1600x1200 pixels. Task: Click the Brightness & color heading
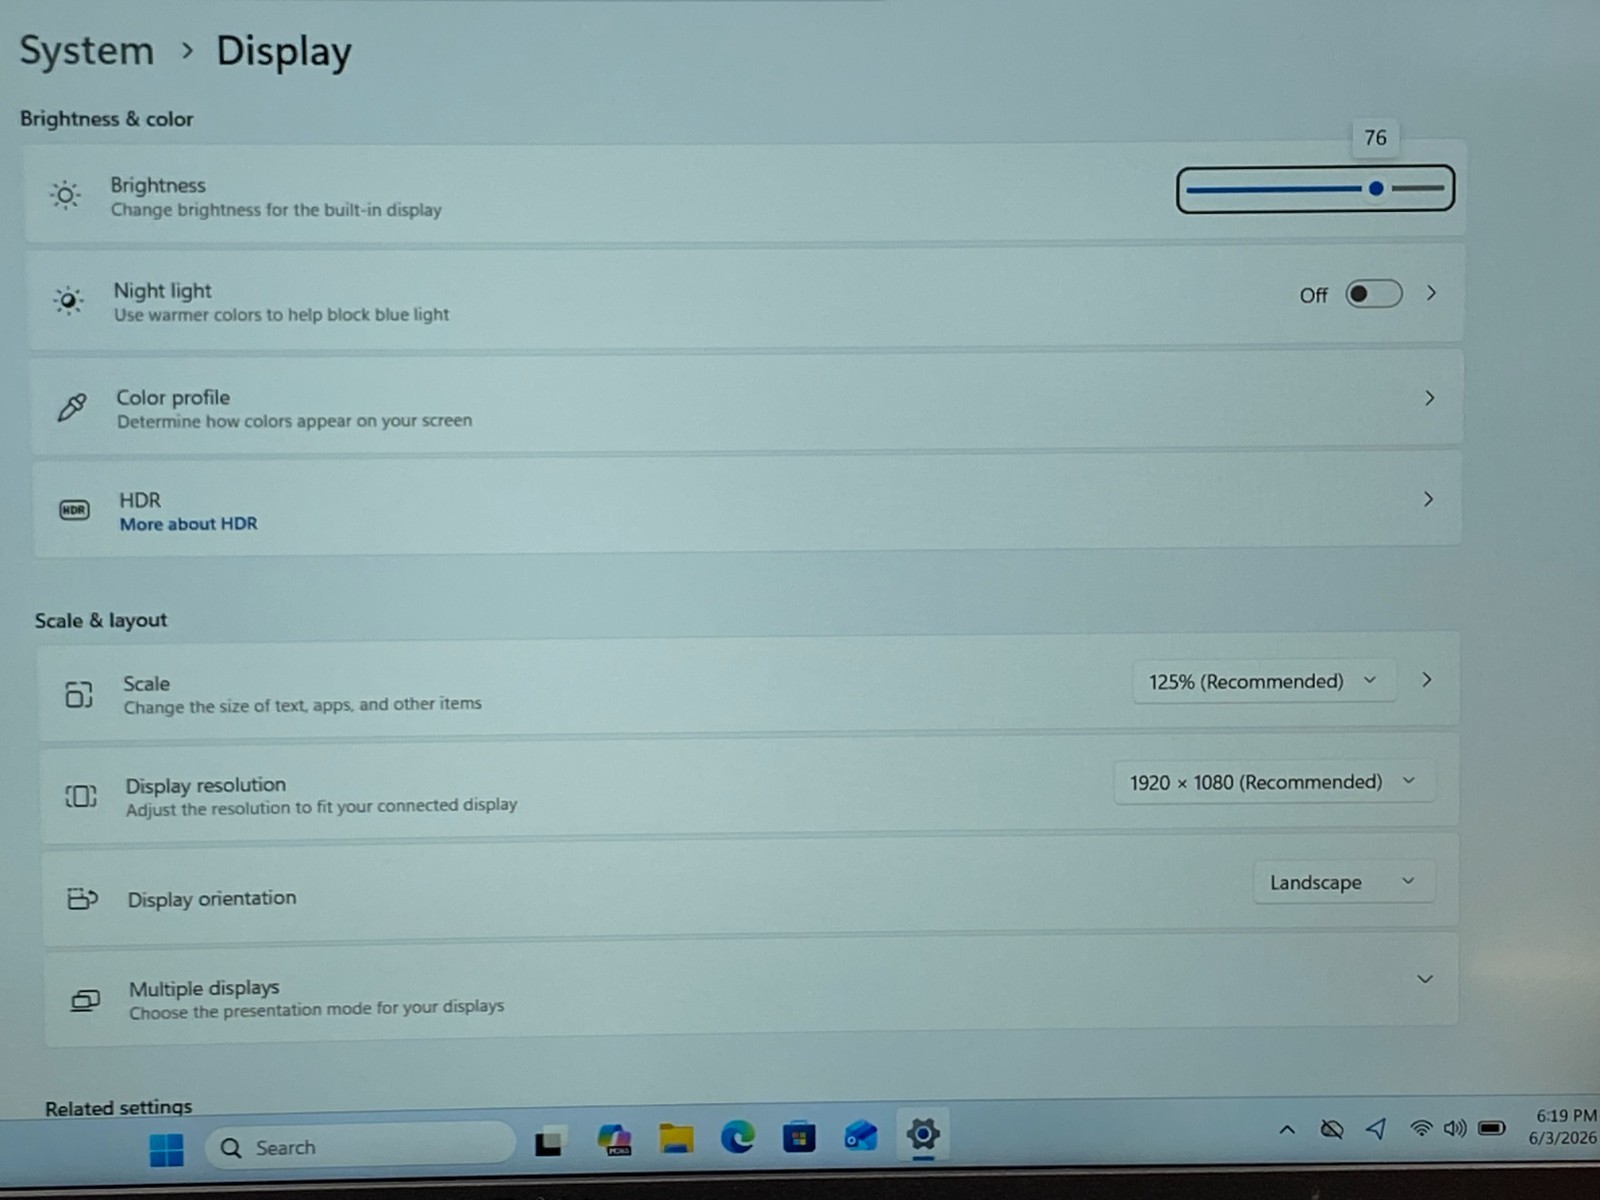[106, 119]
